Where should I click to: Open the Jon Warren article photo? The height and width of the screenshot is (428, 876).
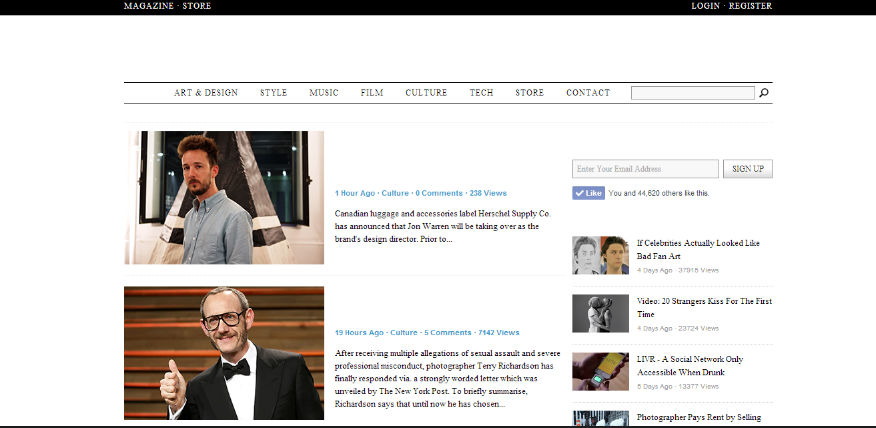[x=224, y=197]
